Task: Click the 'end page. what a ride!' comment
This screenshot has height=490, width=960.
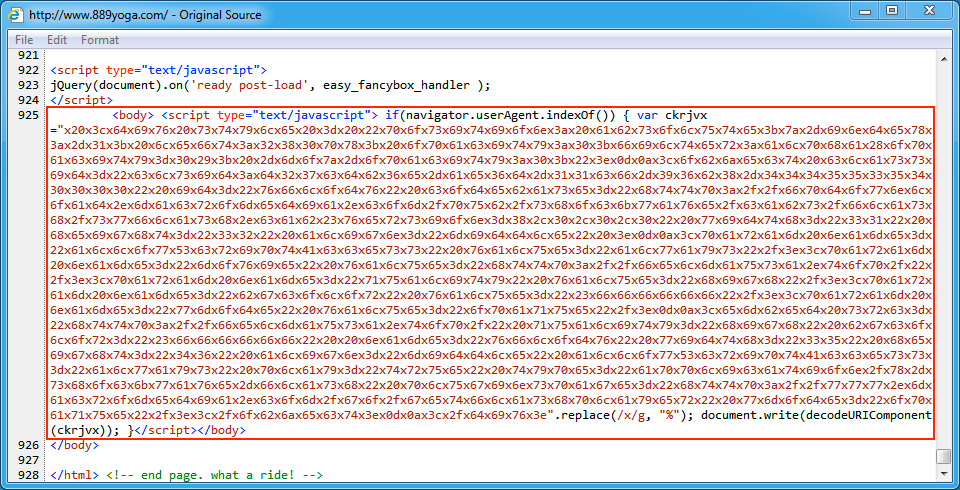Action: point(214,475)
